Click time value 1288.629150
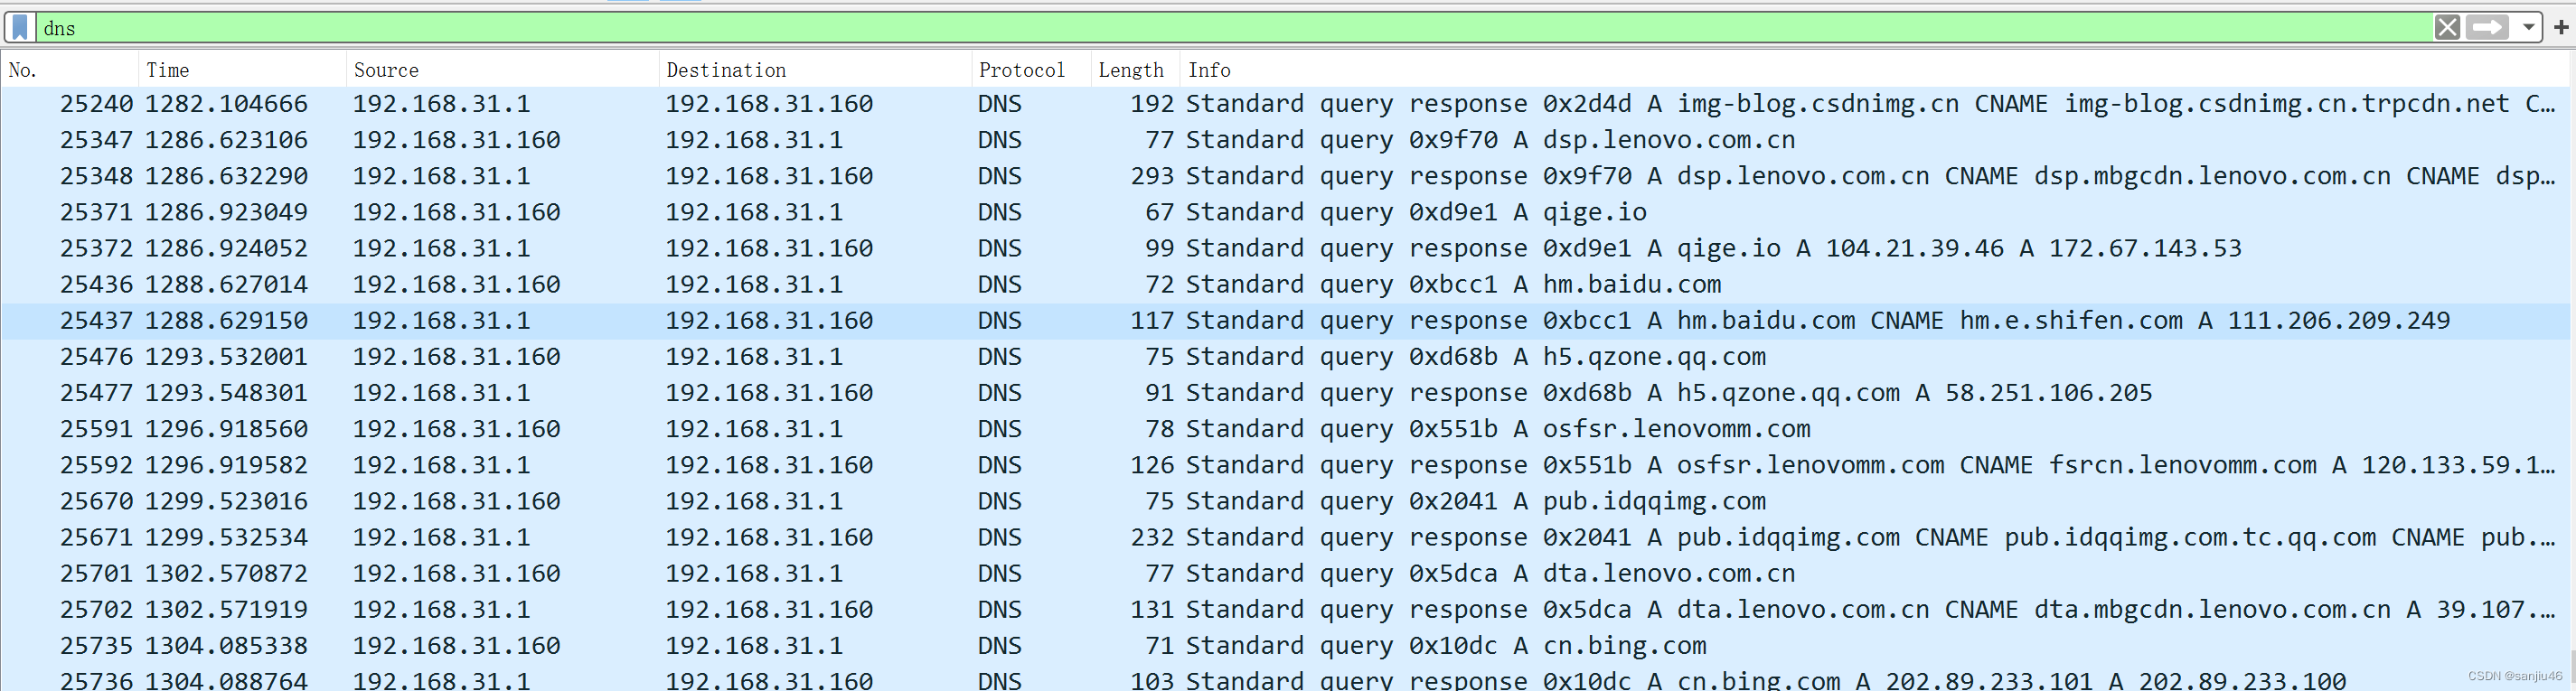This screenshot has width=2576, height=691. [x=226, y=321]
